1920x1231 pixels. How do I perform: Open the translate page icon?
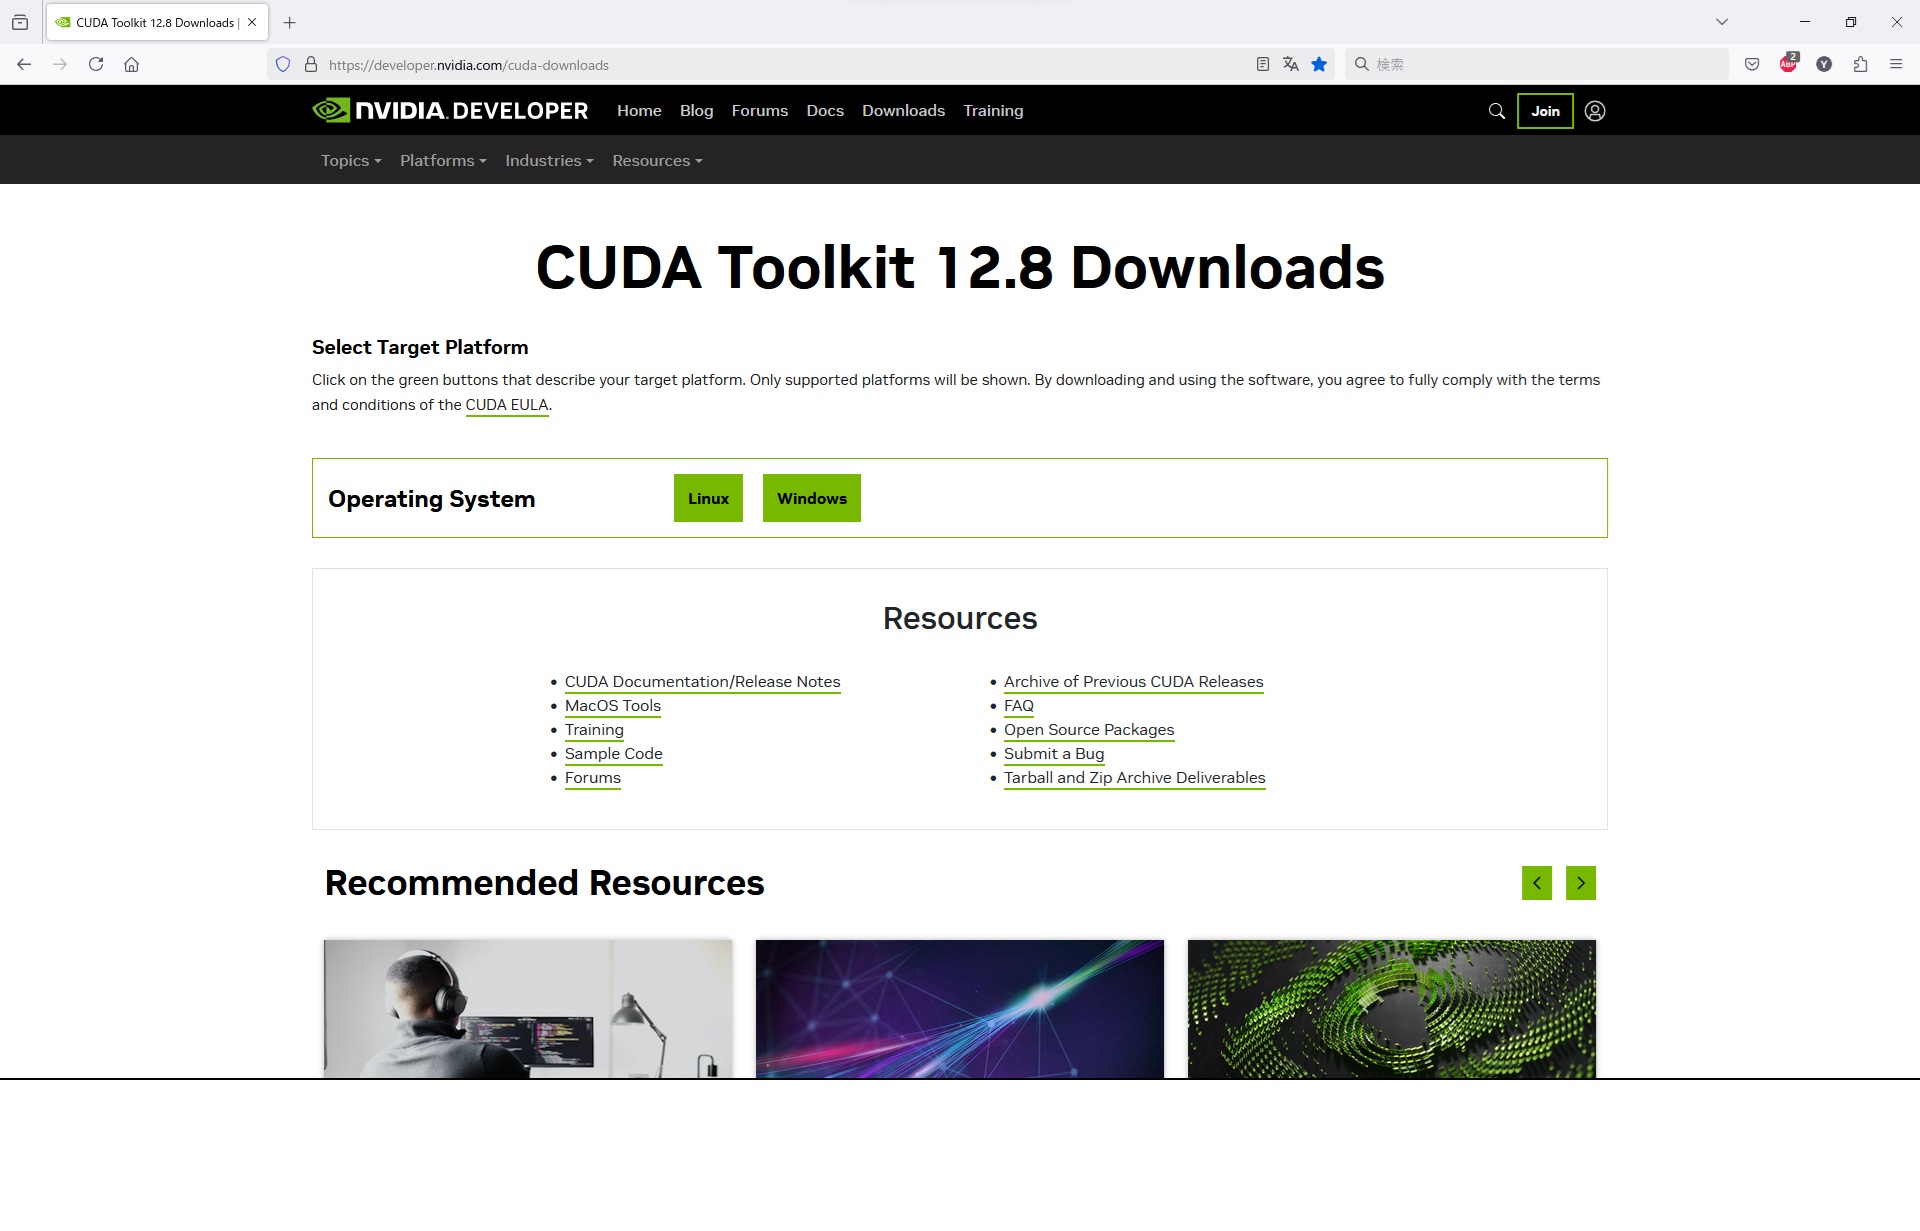pos(1291,64)
